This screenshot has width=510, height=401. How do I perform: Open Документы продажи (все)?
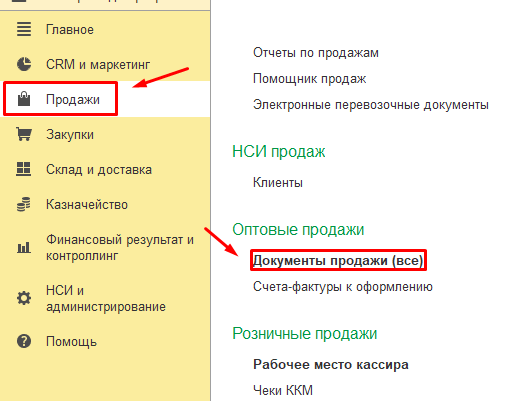338,260
